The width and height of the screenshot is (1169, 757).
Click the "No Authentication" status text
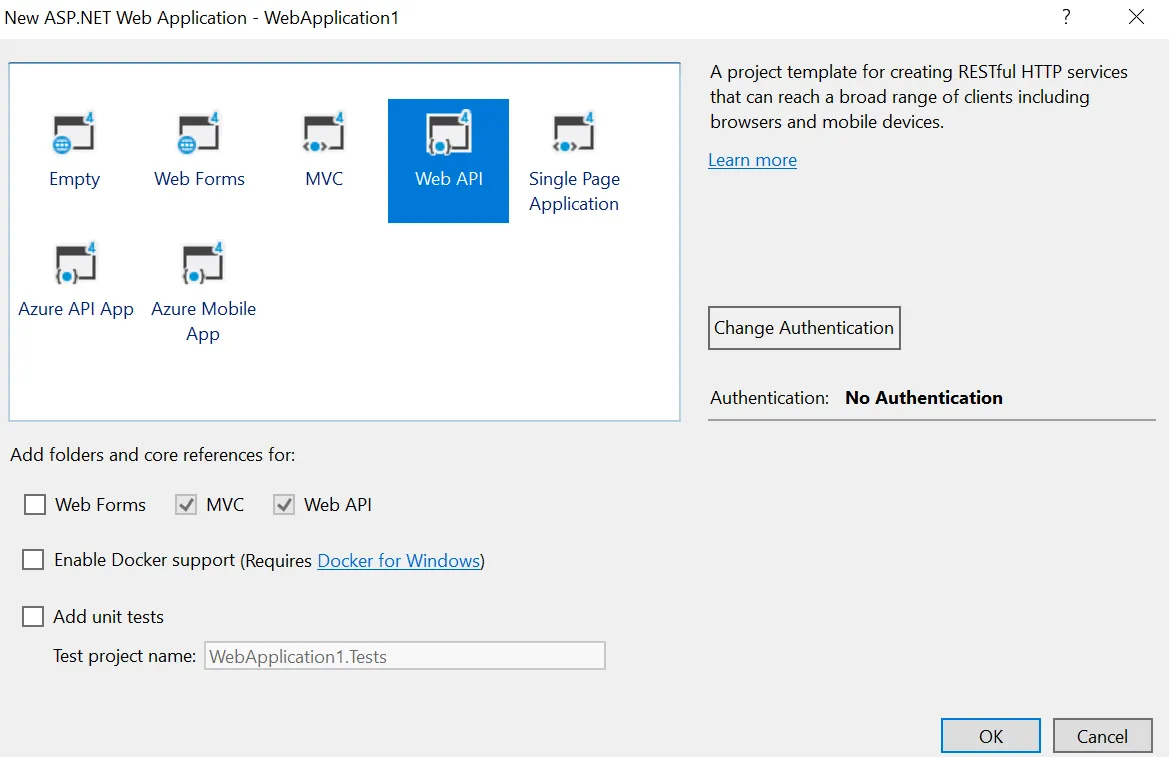(924, 398)
